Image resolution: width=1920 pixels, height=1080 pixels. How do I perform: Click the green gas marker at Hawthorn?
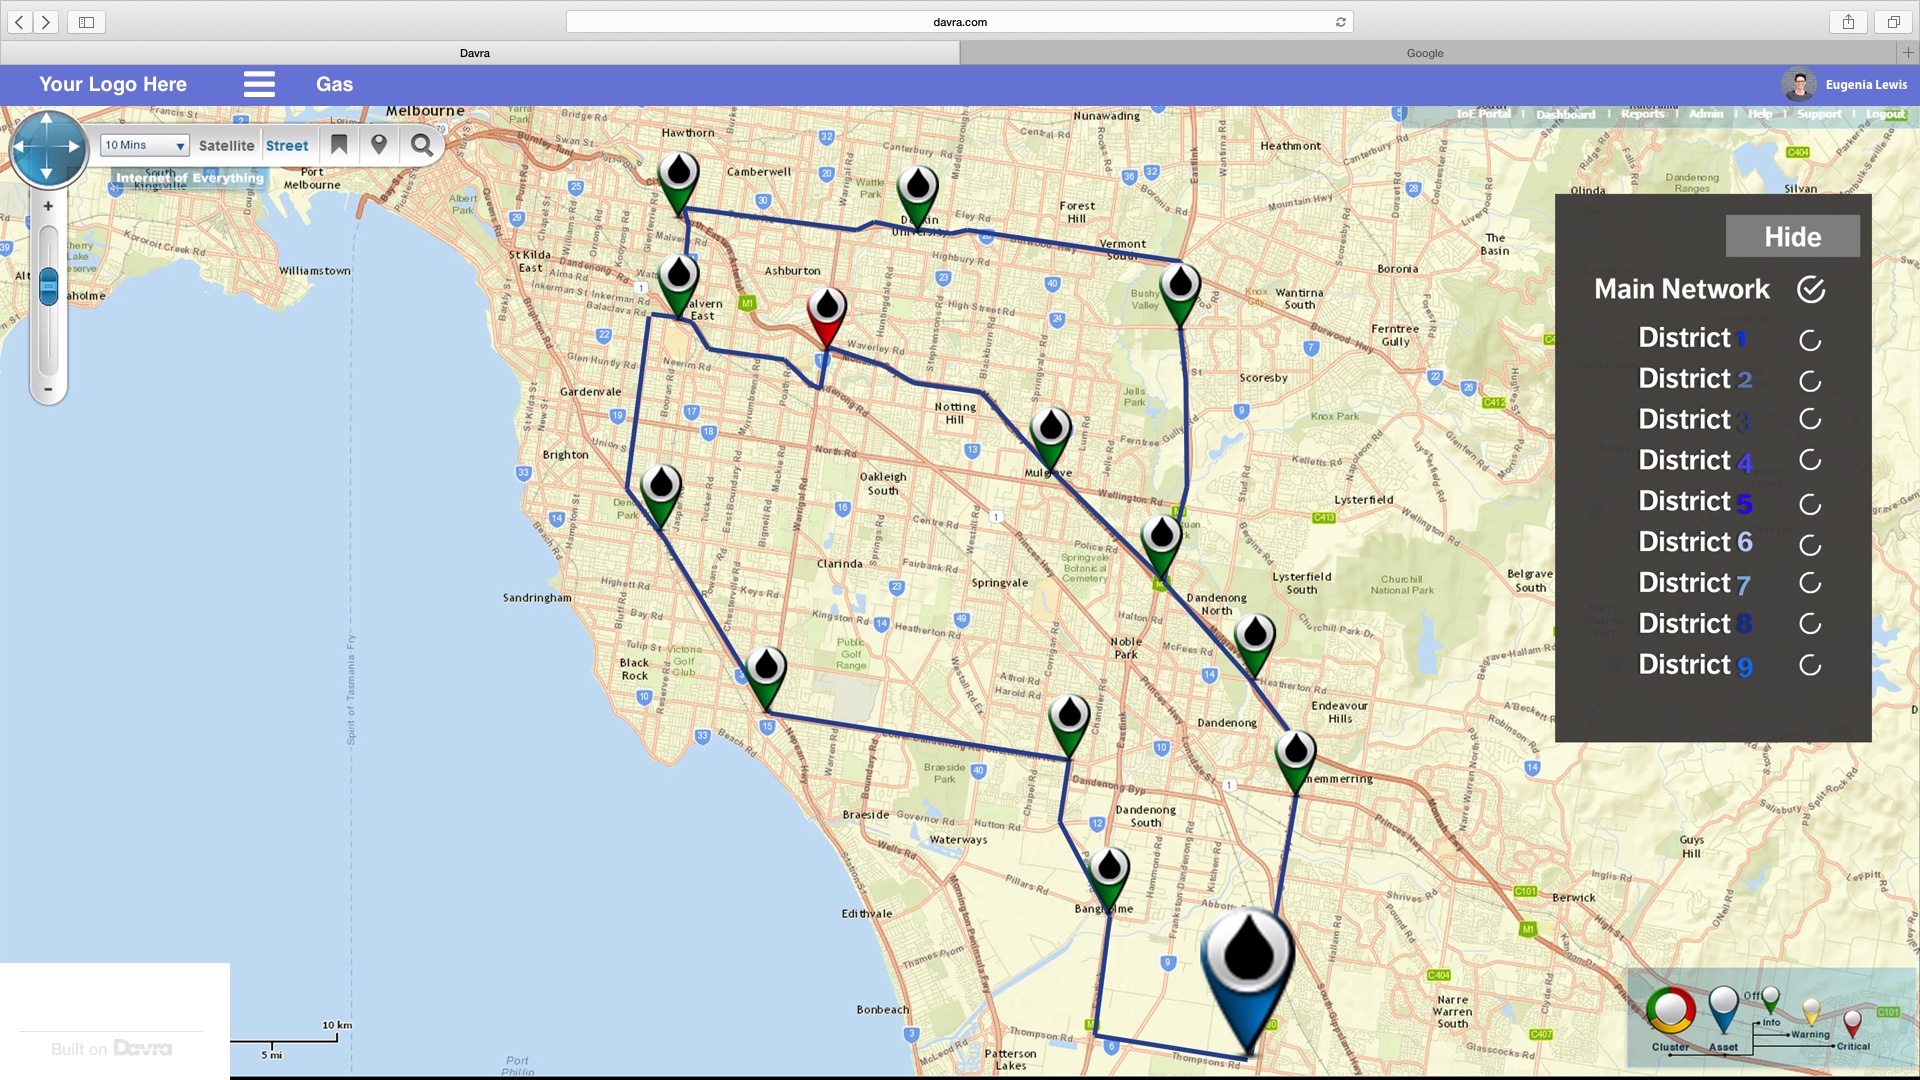678,183
